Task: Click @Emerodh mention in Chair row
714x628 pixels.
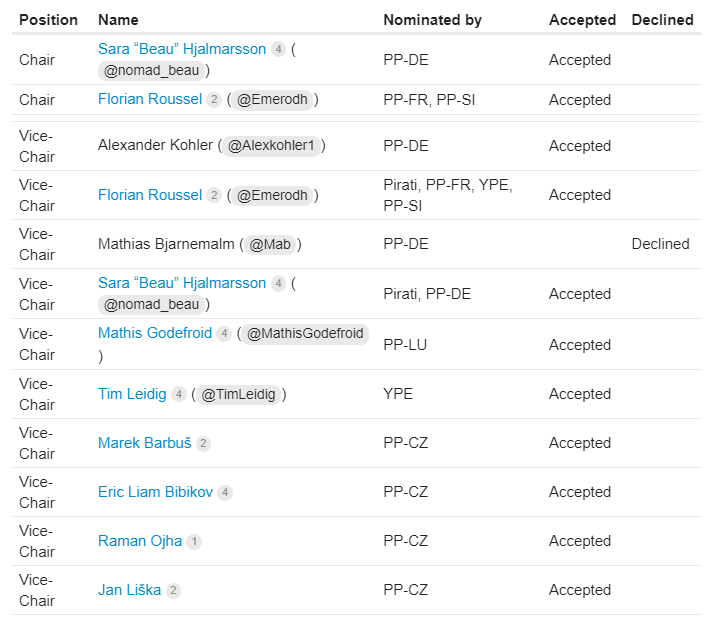Action: [x=272, y=99]
